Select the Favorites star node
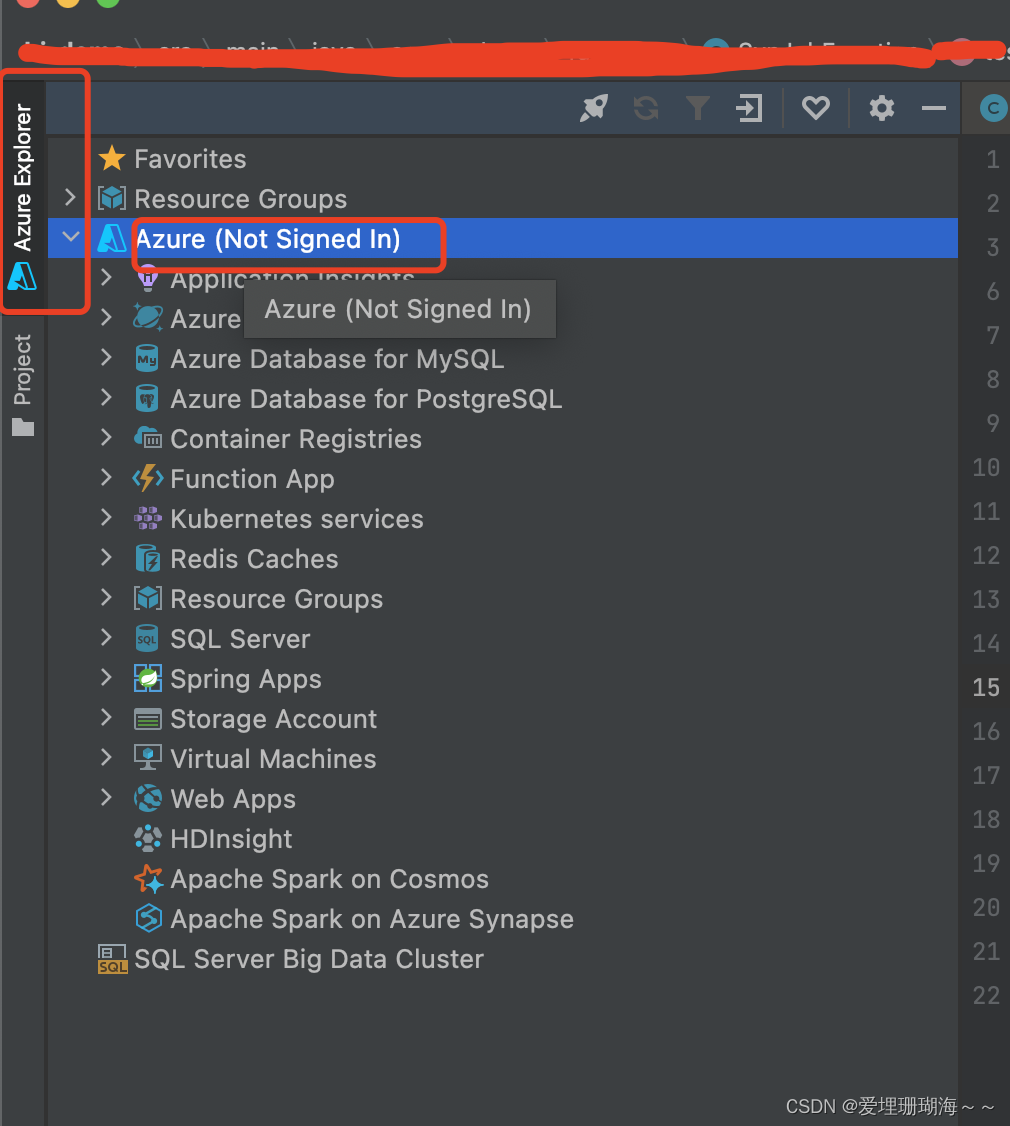 point(172,159)
